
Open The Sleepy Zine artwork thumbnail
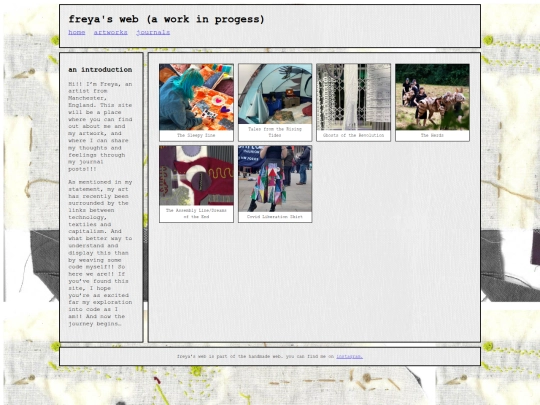(196, 97)
